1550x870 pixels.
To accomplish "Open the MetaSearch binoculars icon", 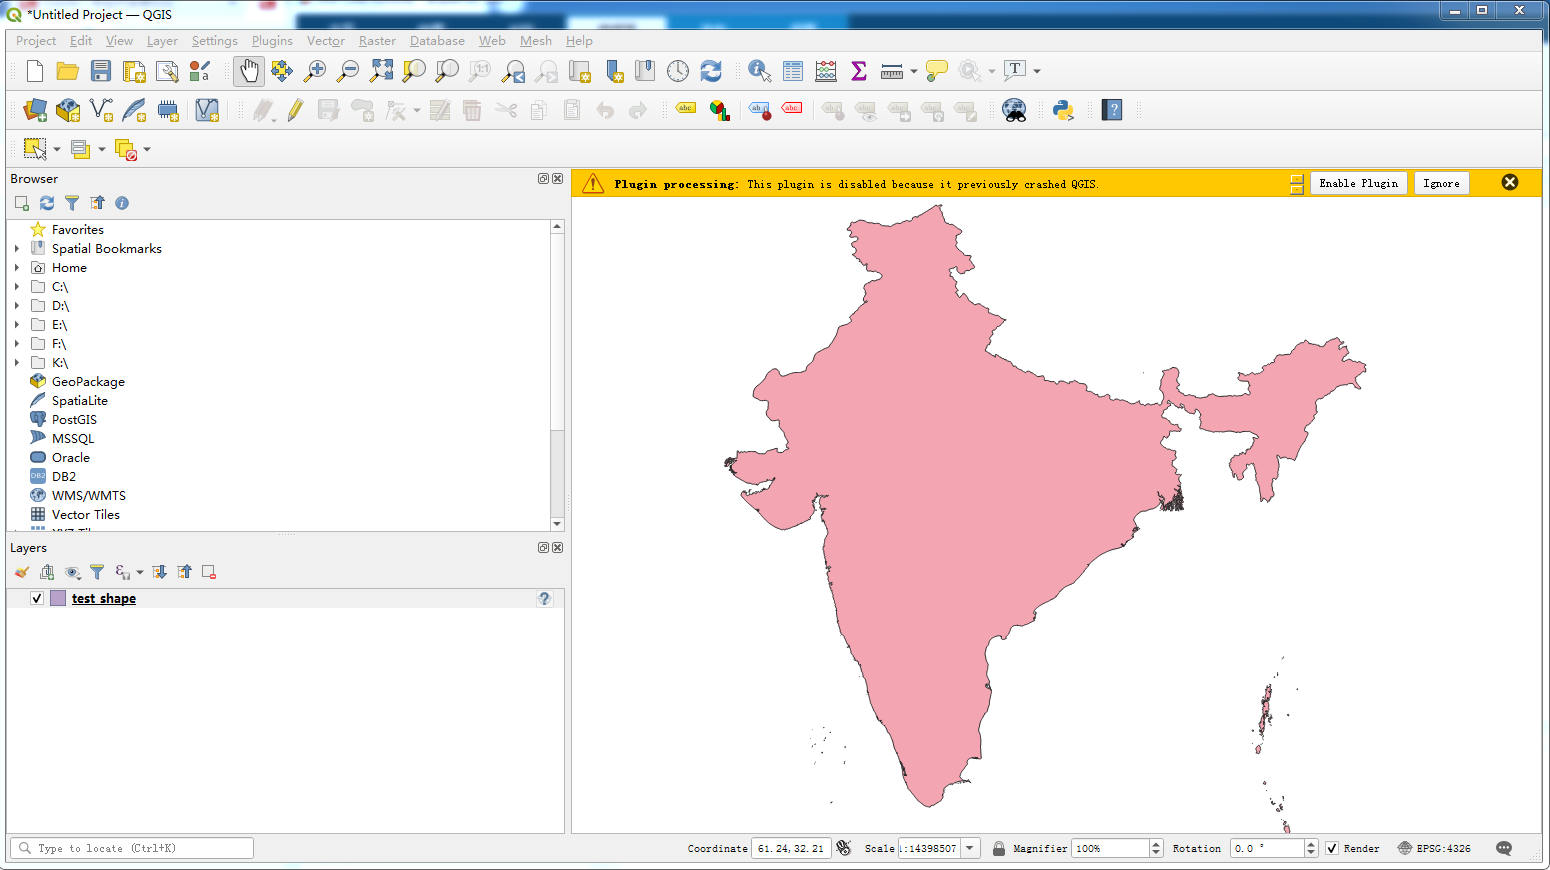I will tap(1013, 110).
